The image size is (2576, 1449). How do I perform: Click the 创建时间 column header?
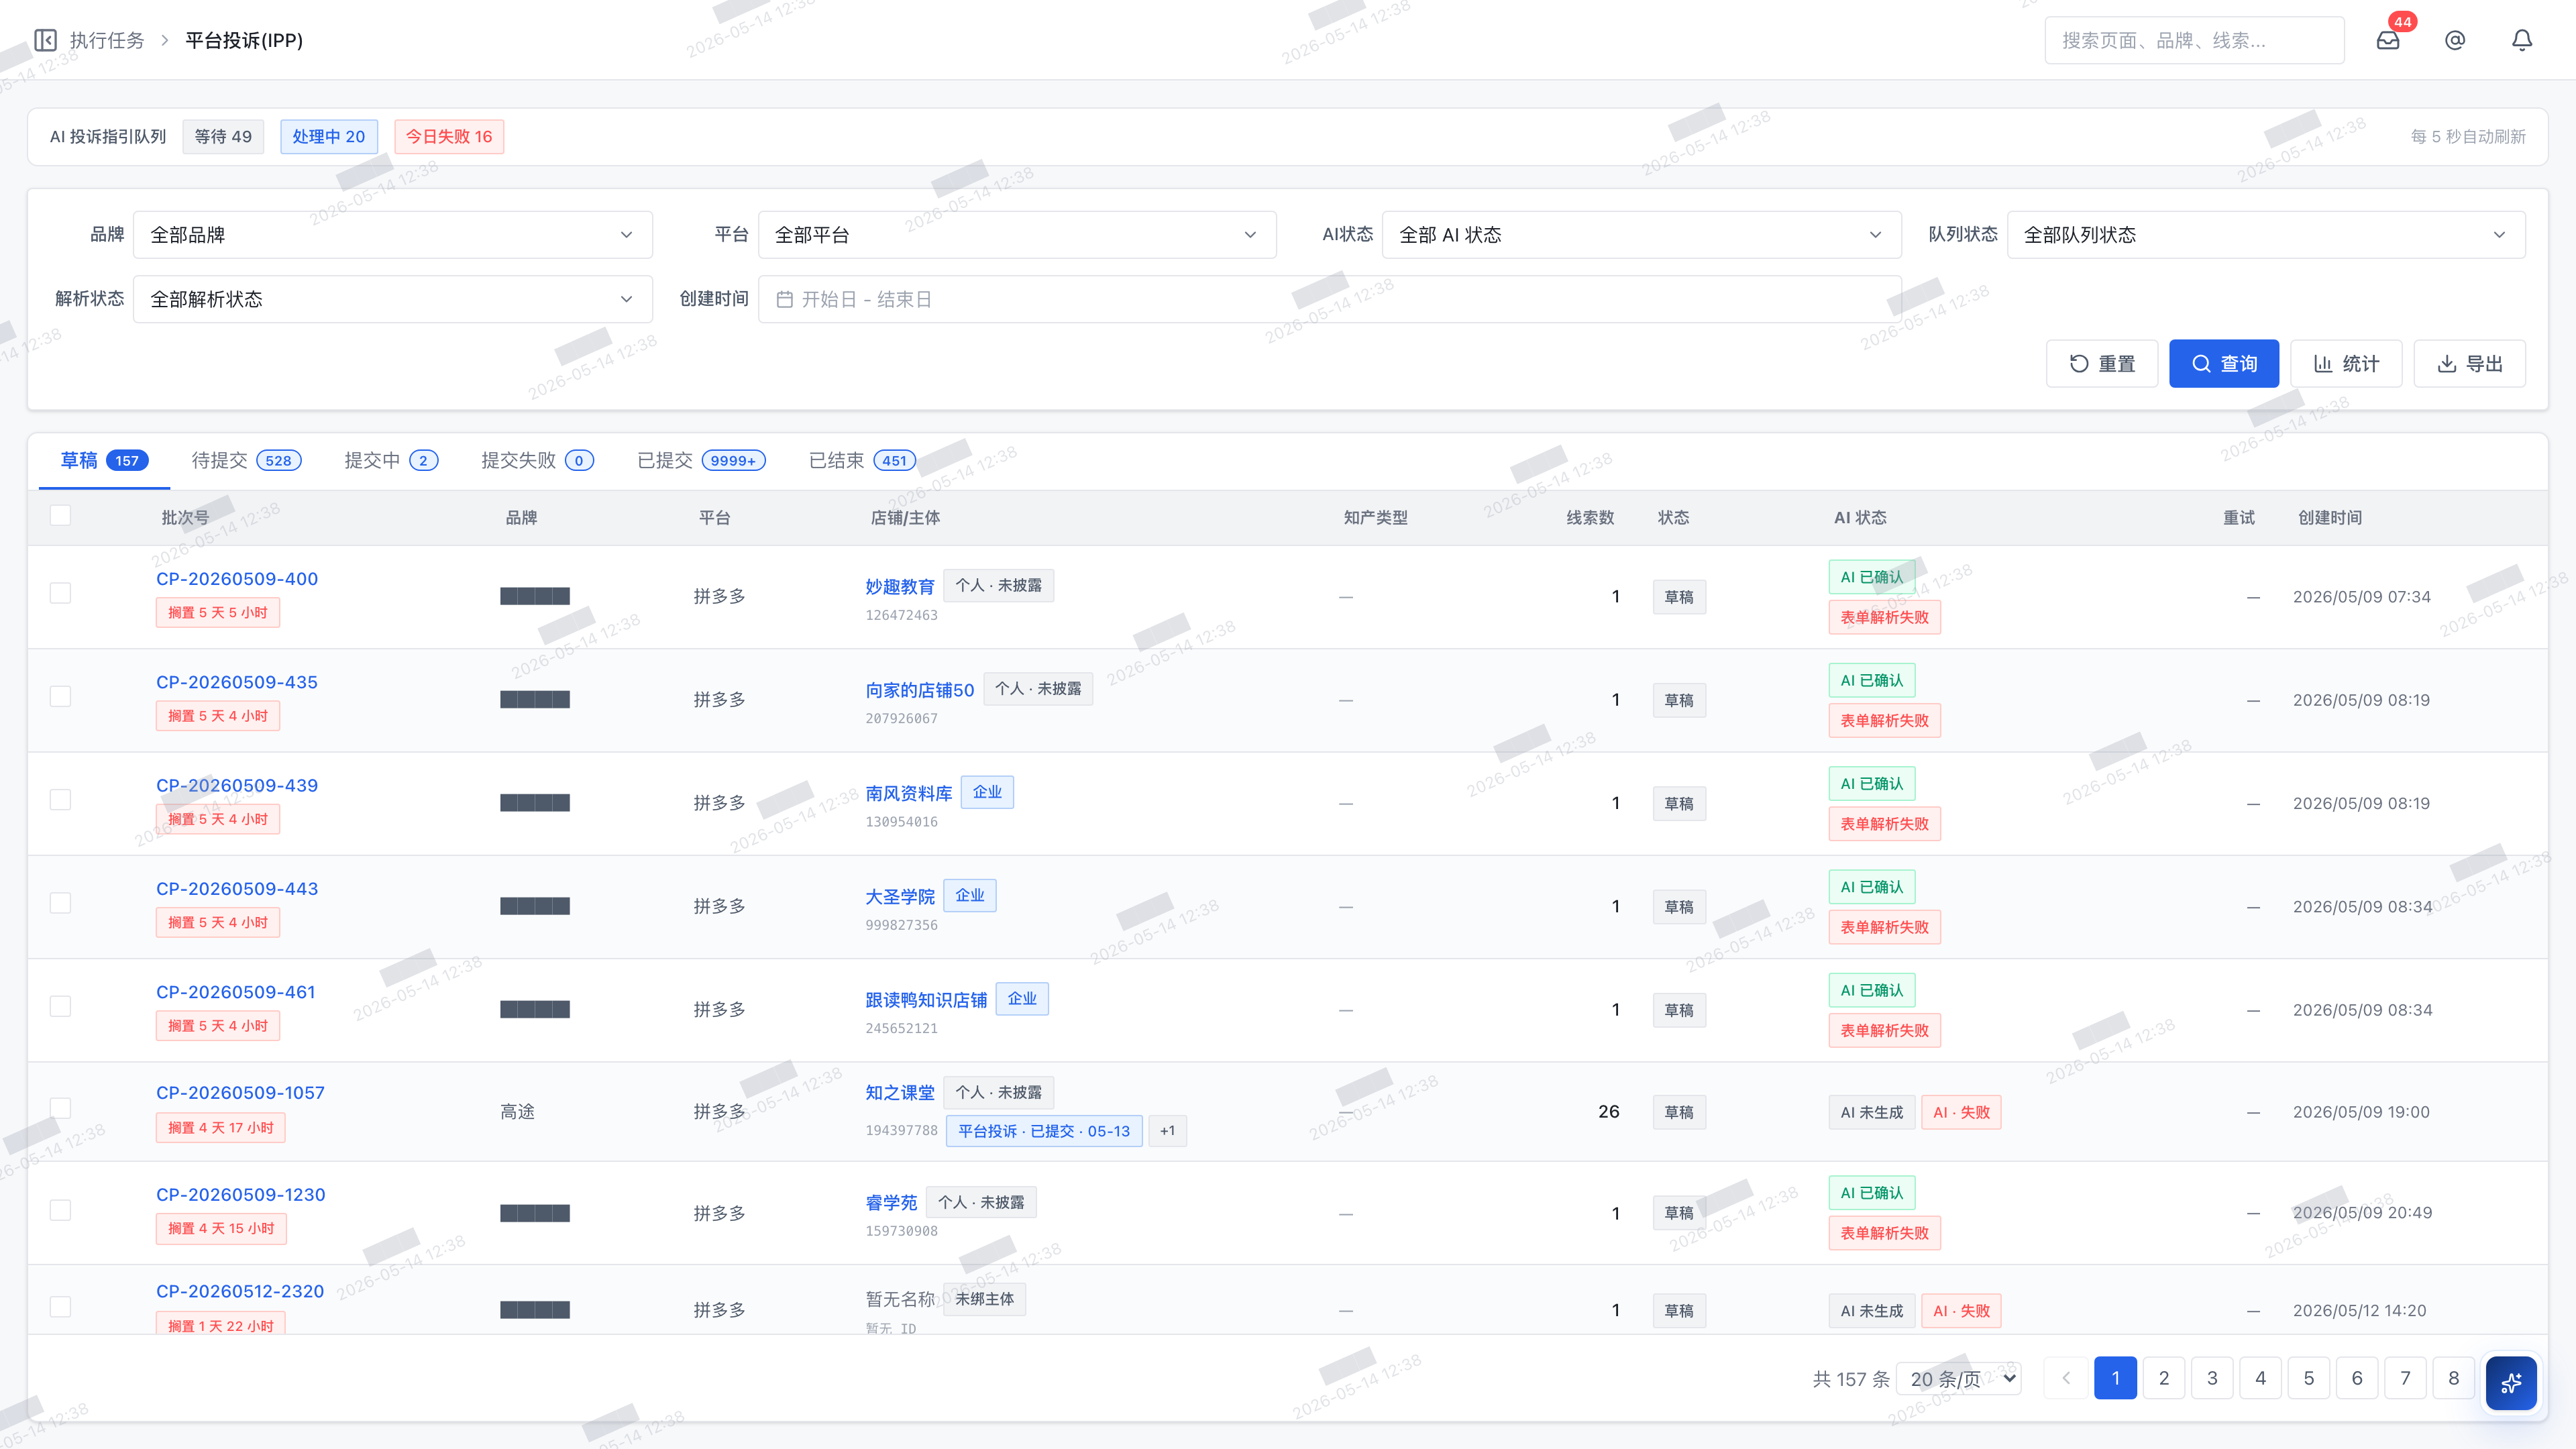(2330, 518)
